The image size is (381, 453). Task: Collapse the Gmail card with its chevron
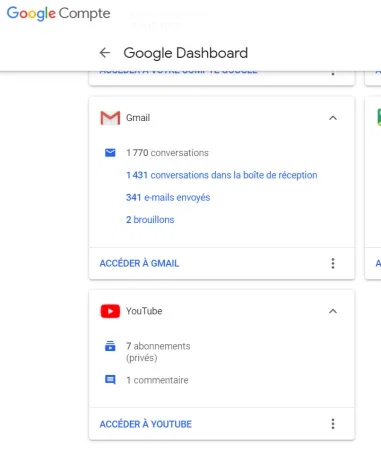point(333,118)
